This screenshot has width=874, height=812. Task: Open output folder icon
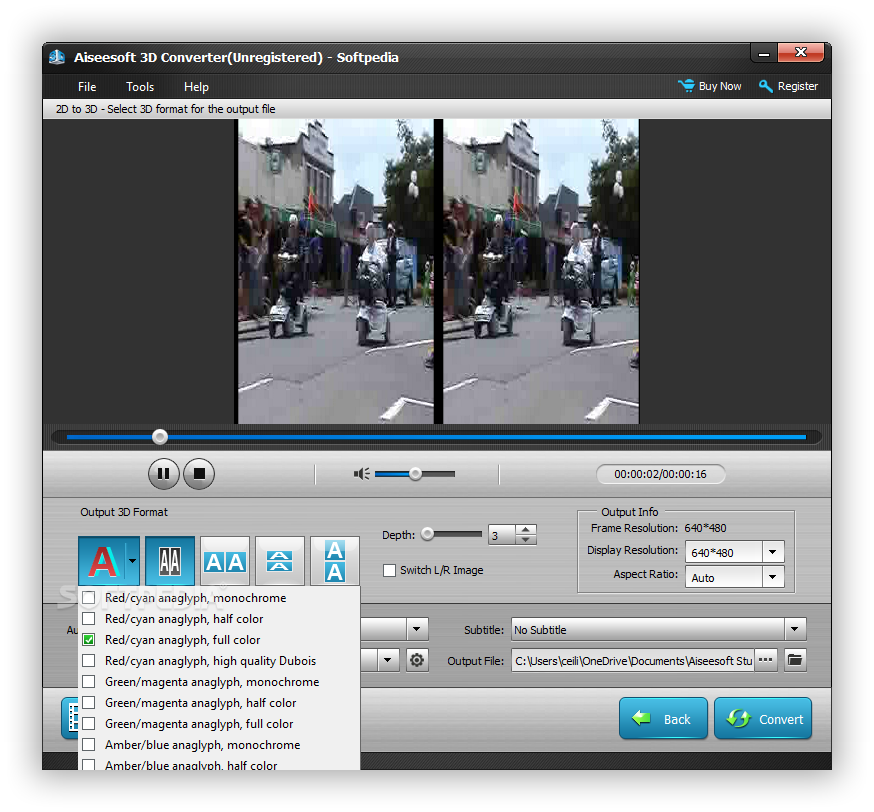coord(795,660)
